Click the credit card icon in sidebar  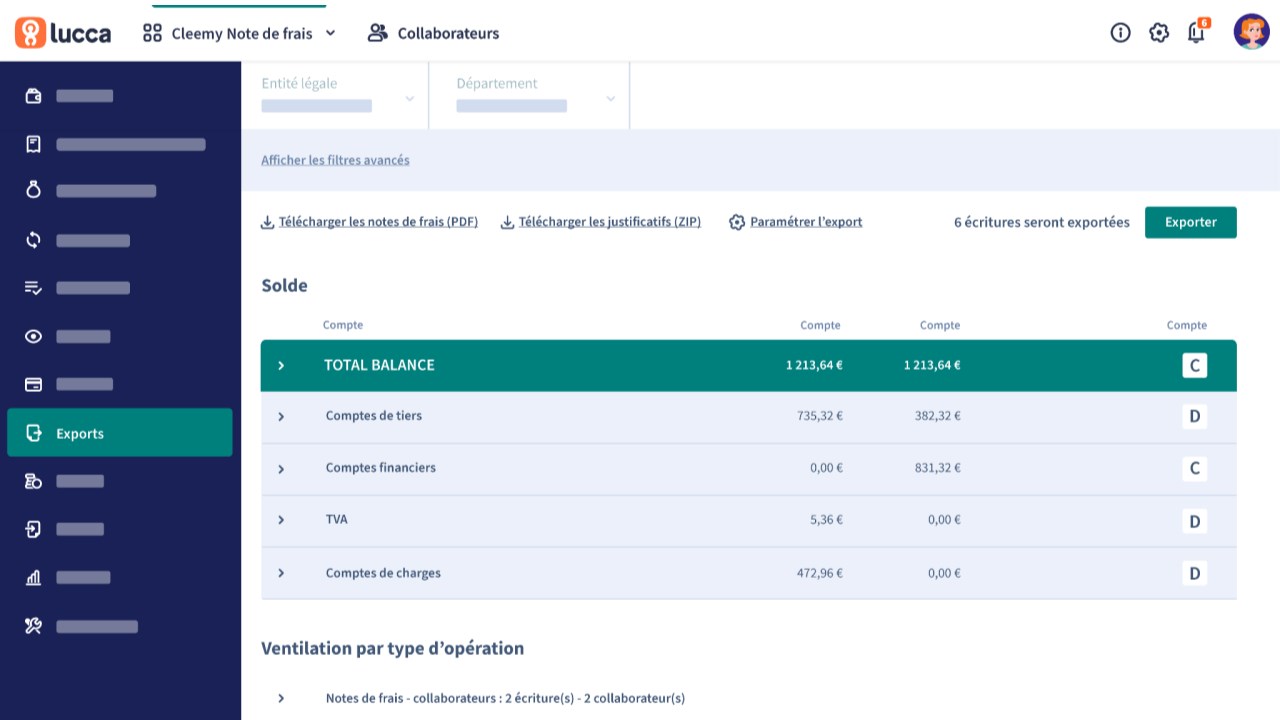(x=33, y=384)
